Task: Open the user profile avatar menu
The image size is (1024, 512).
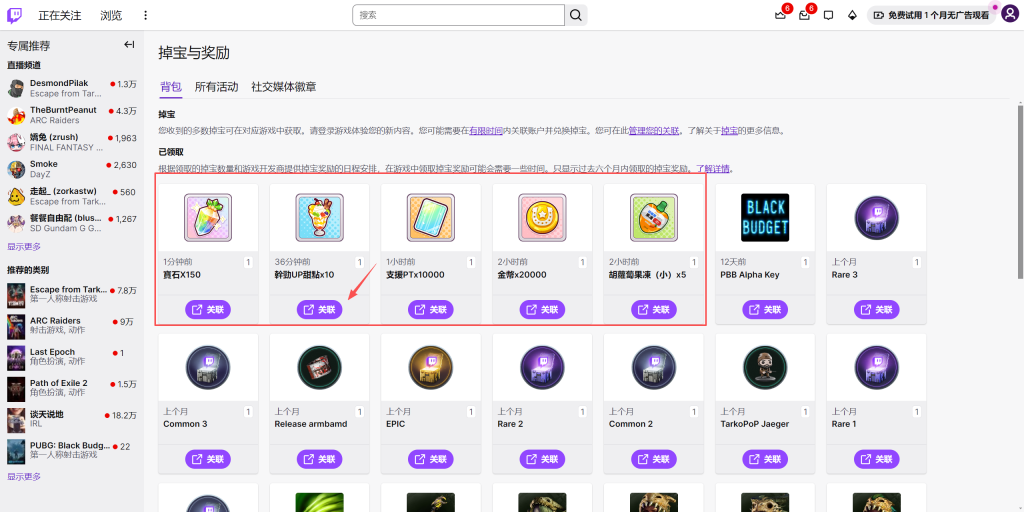Action: click(1009, 15)
